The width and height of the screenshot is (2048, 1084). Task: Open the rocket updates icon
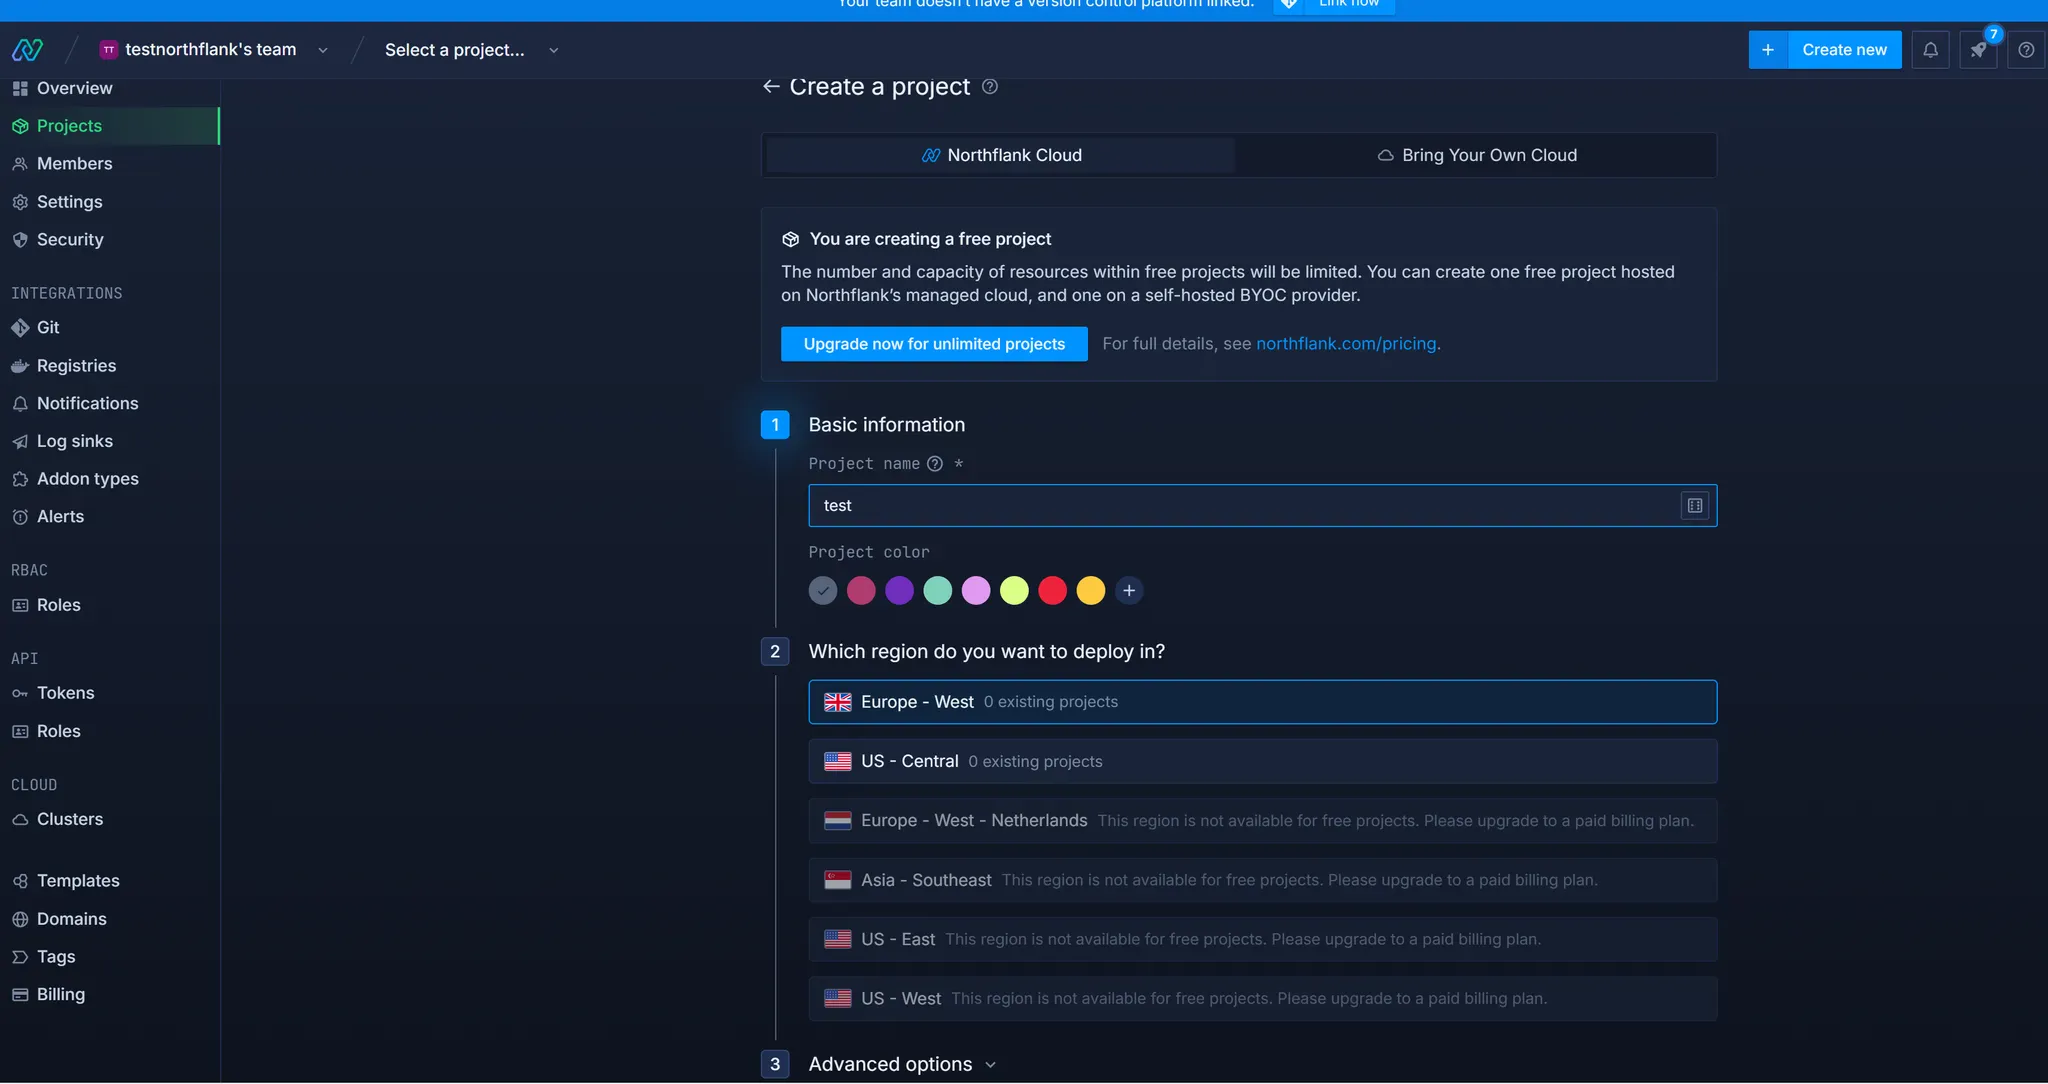[1978, 50]
